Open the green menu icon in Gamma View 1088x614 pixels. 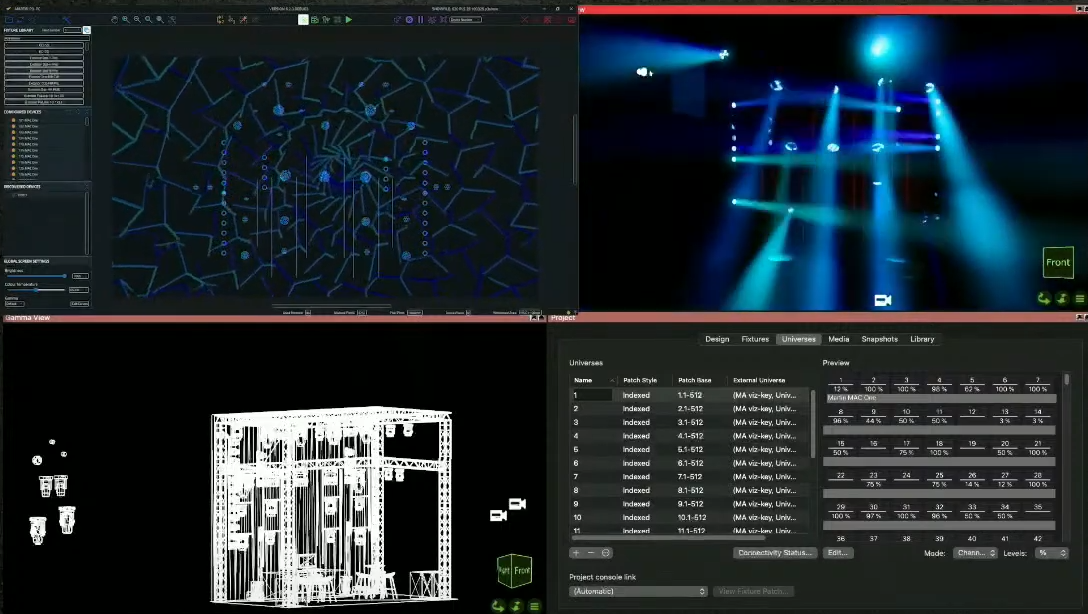pos(534,605)
